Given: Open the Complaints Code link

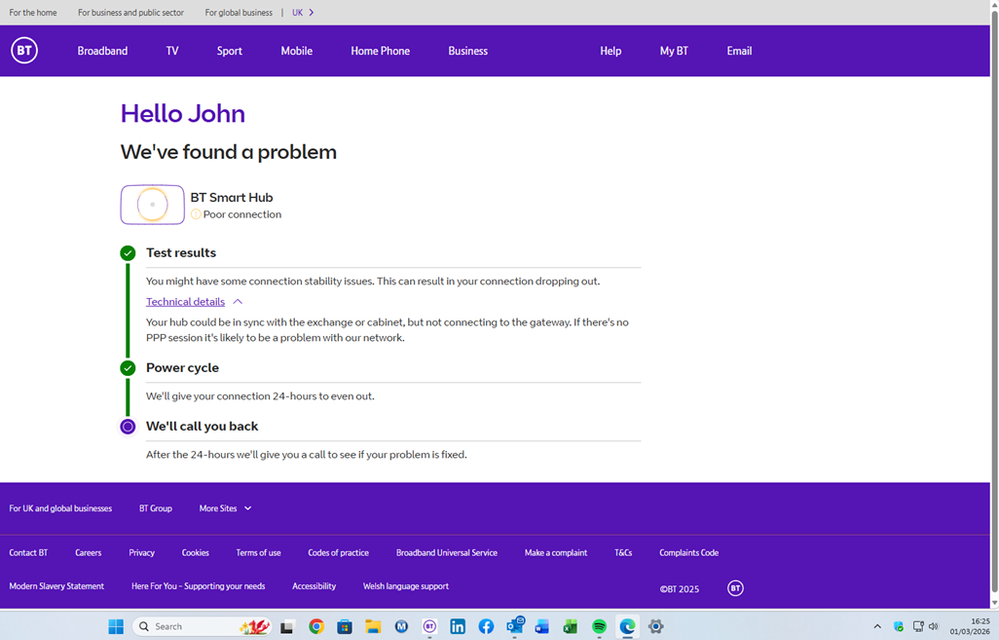Looking at the screenshot, I should (x=689, y=553).
